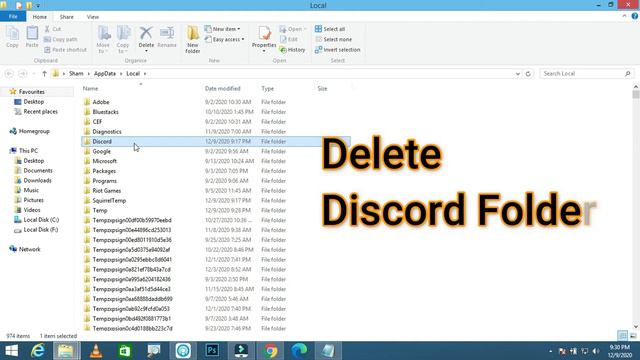Viewport: 640px width, 360px height.
Task: Open the File tab
Action: tap(13, 17)
